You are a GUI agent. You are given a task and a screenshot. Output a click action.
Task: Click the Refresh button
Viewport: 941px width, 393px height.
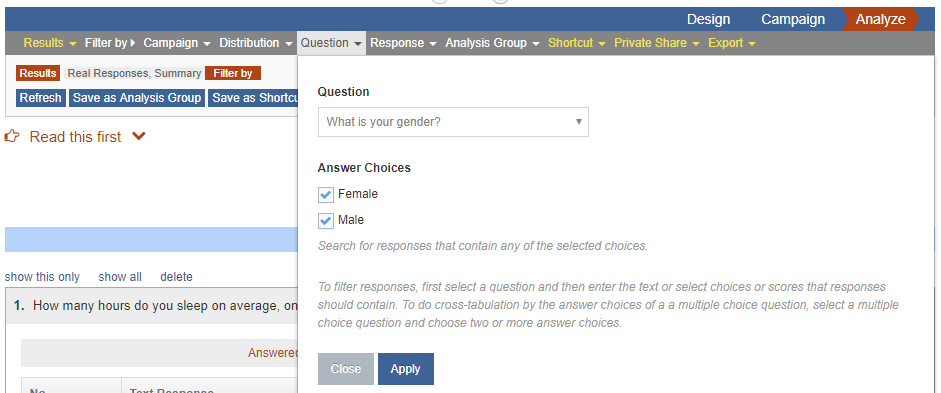point(41,98)
